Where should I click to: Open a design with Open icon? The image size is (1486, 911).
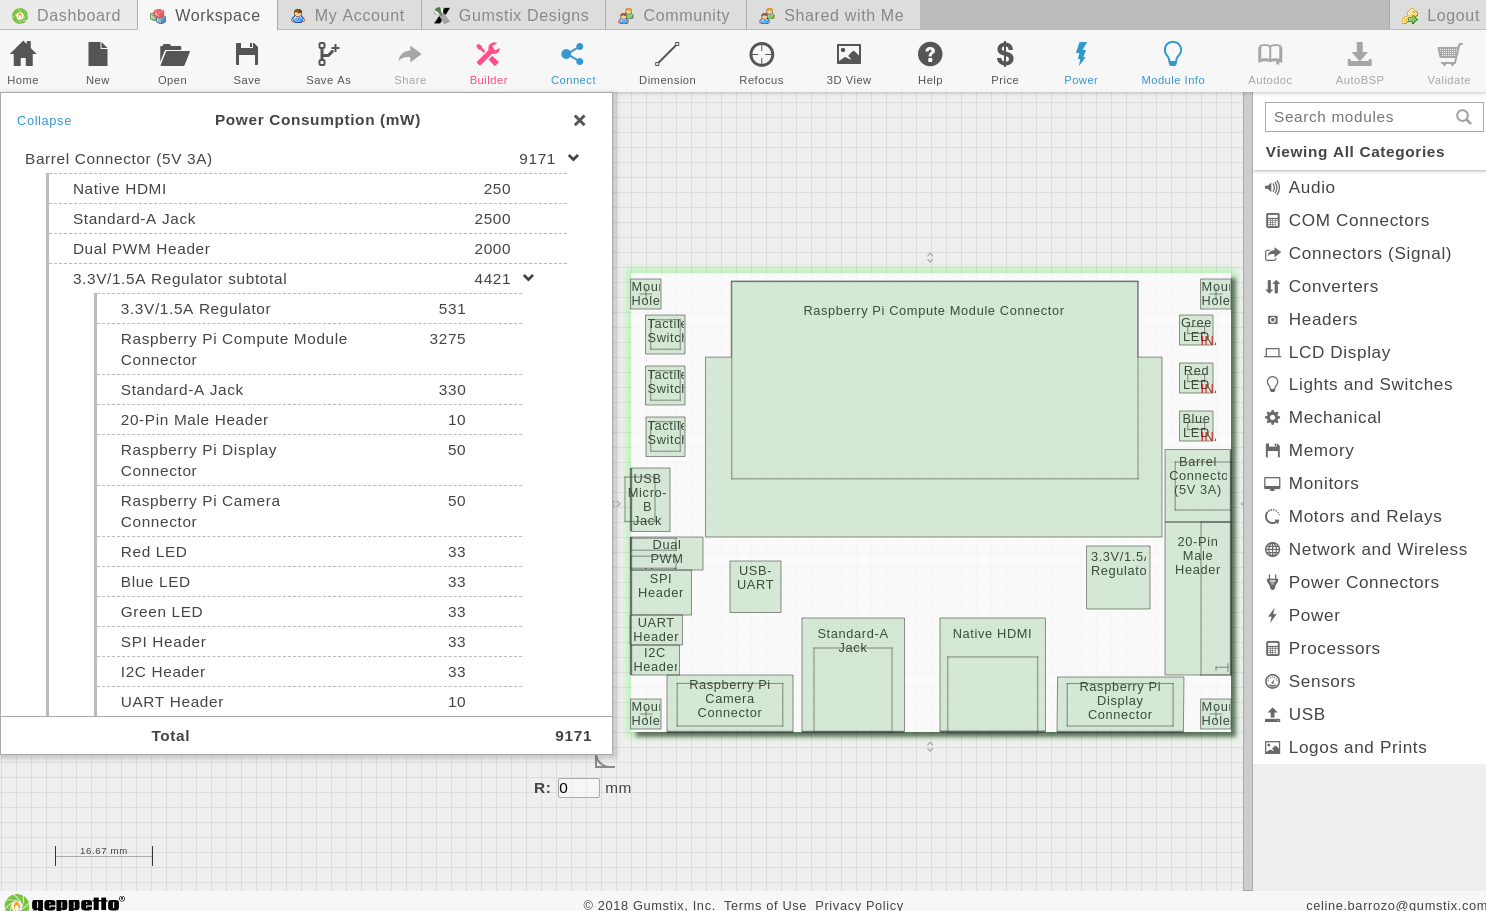pos(172,63)
